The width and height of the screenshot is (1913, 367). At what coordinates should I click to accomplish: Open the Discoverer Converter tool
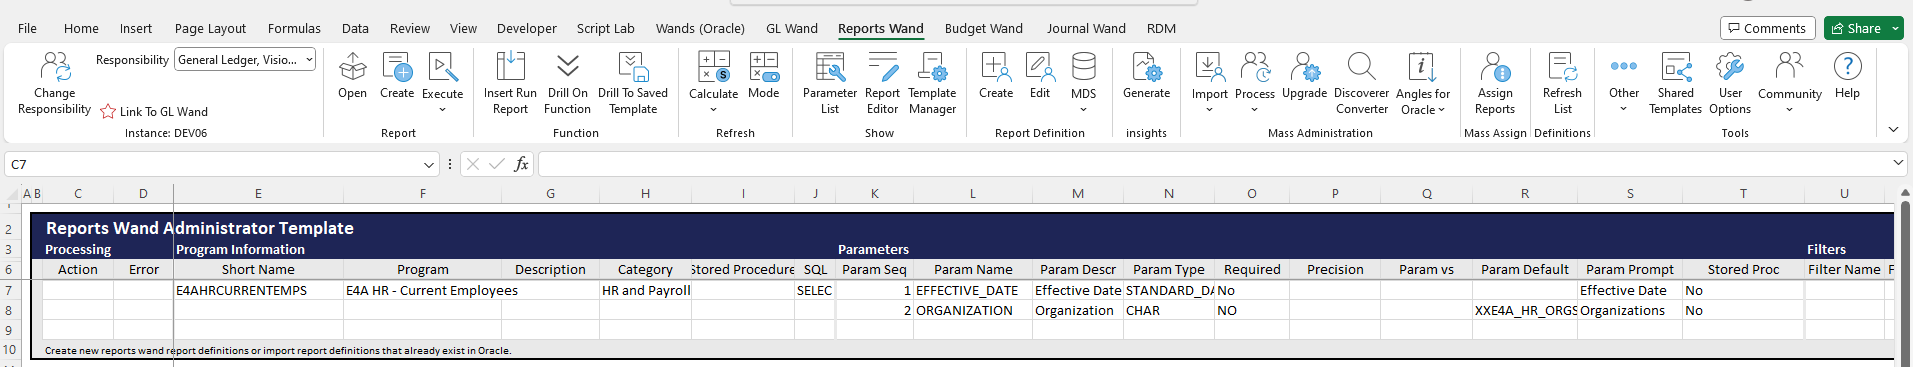[x=1361, y=84]
